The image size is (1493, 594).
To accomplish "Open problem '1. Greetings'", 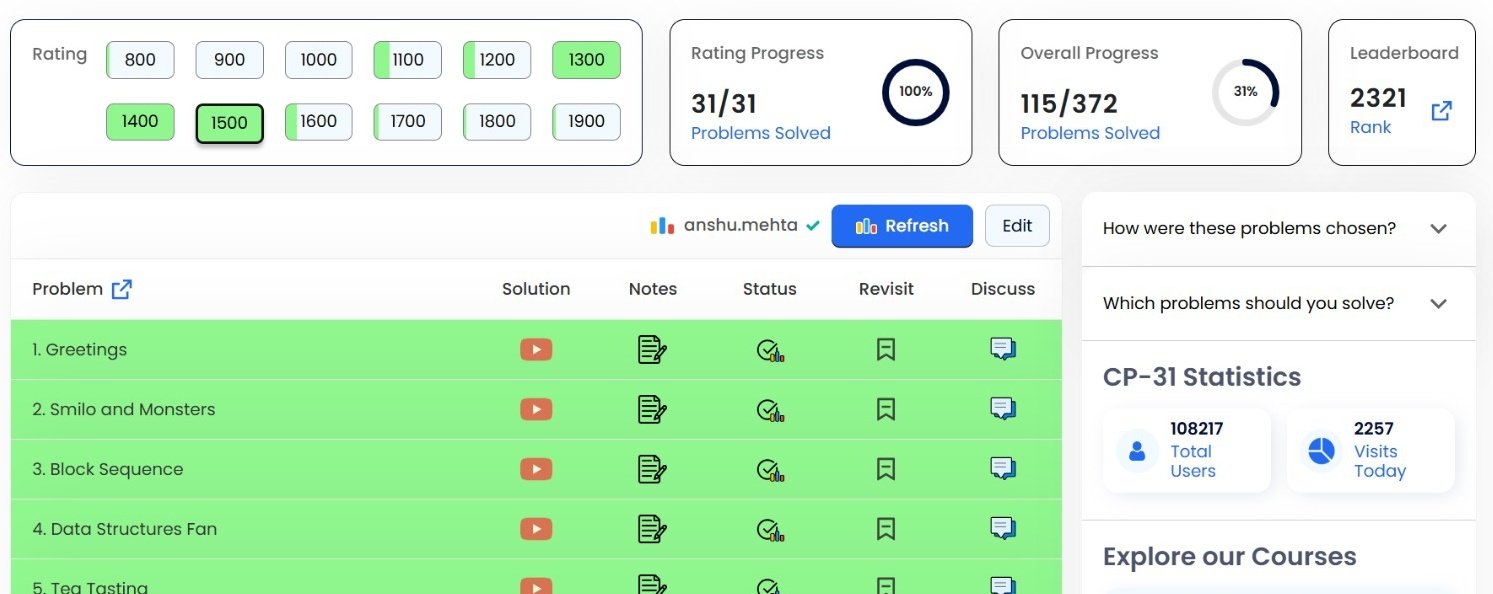I will [x=79, y=350].
